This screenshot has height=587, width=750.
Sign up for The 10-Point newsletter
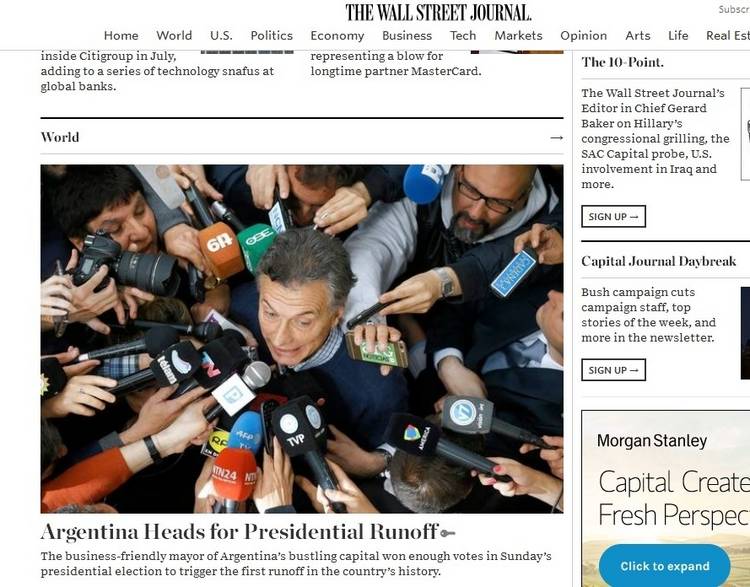[x=613, y=217]
